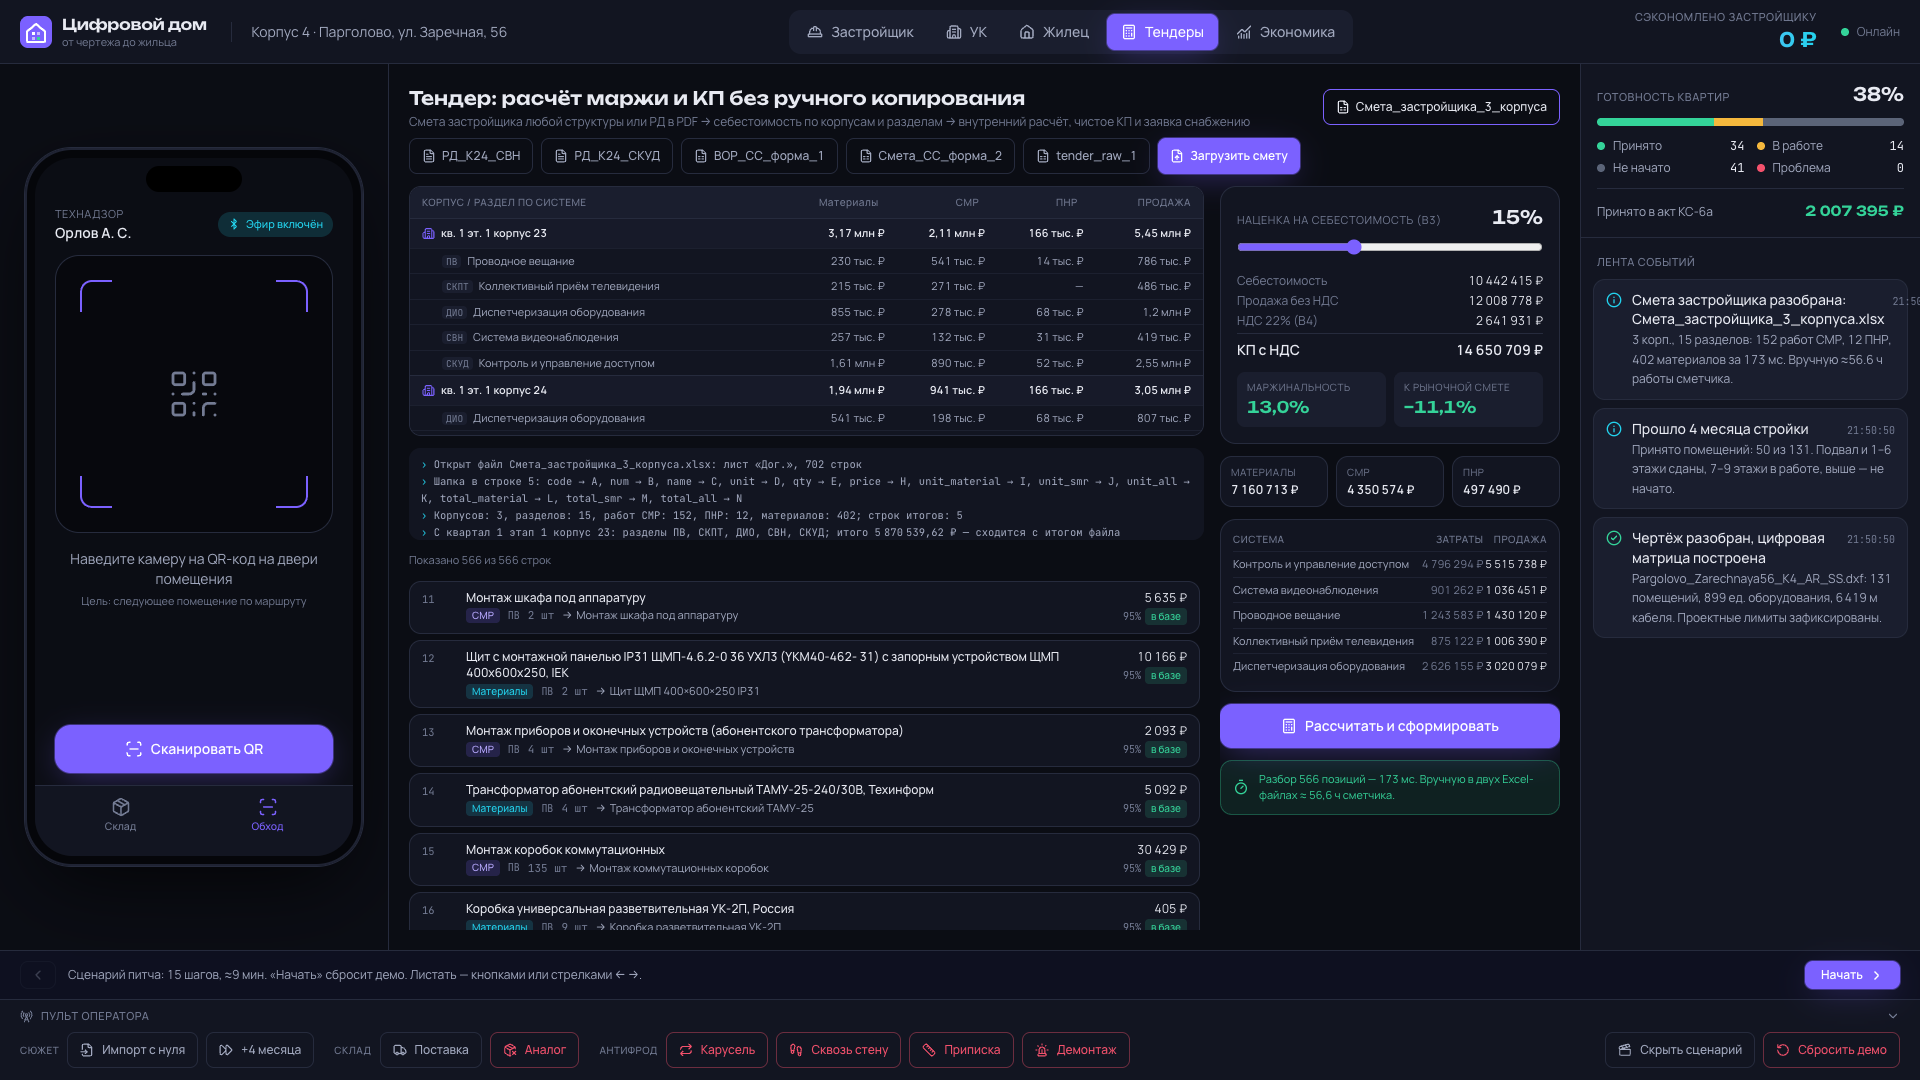Click the timer icon in the green summary note
The width and height of the screenshot is (1920, 1080).
pyautogui.click(x=1241, y=787)
